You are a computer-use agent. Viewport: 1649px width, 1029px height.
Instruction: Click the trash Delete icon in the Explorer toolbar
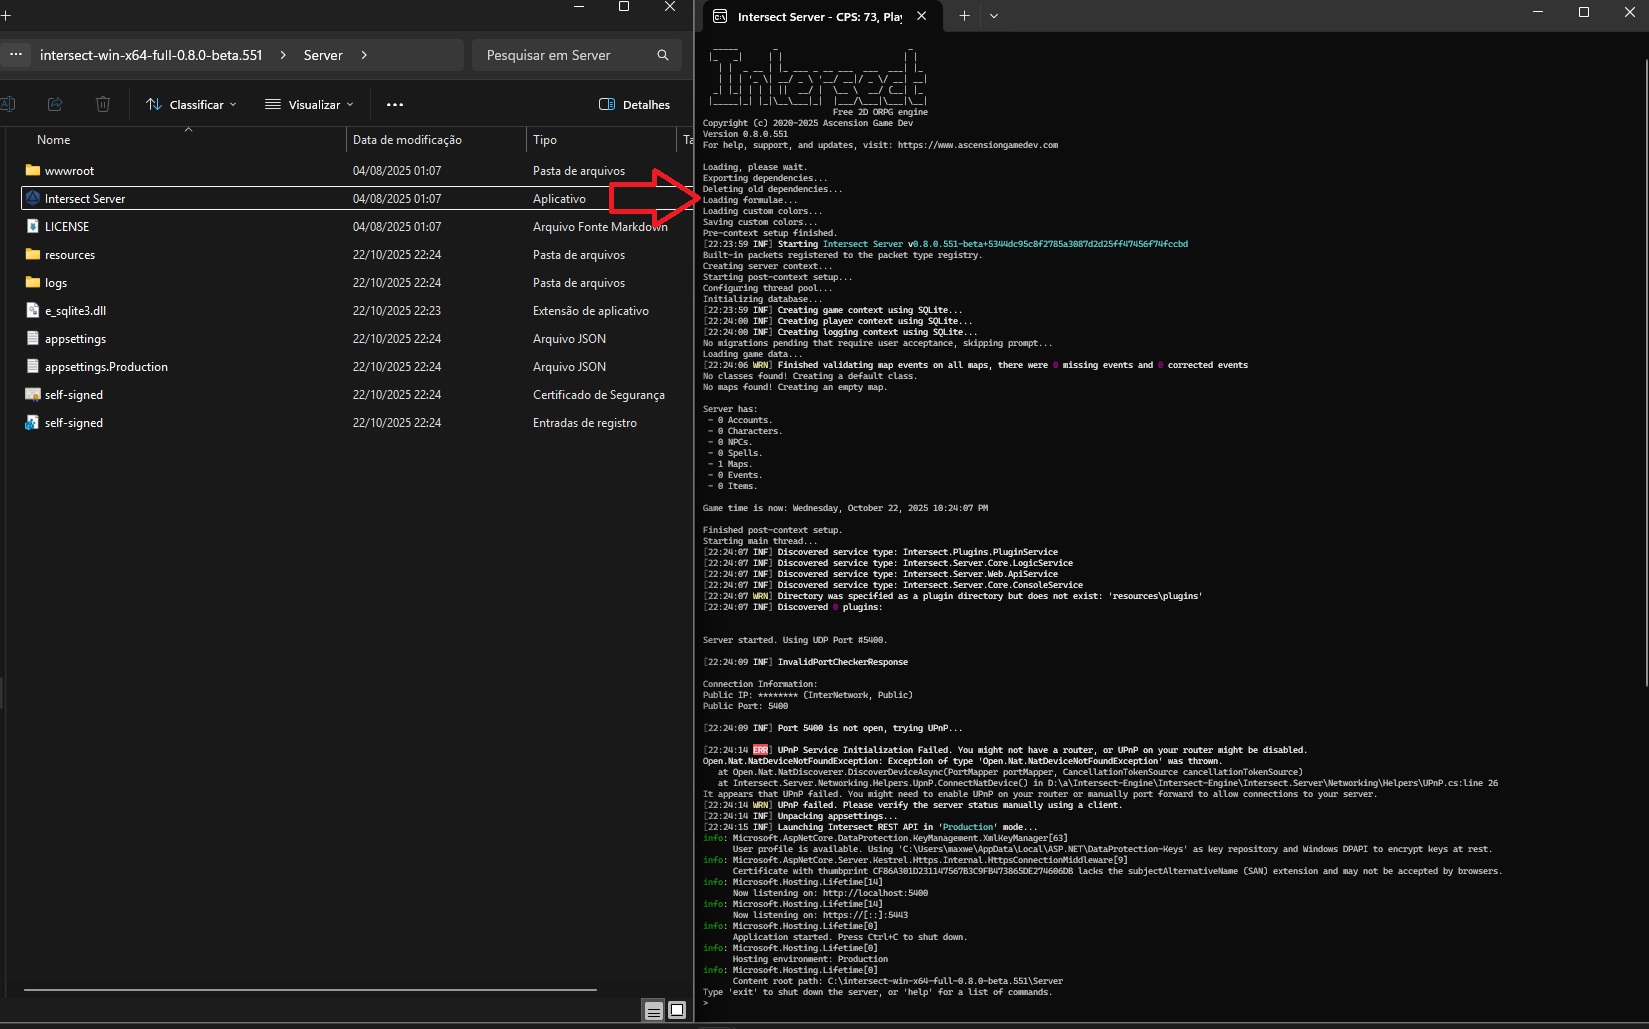pyautogui.click(x=103, y=104)
